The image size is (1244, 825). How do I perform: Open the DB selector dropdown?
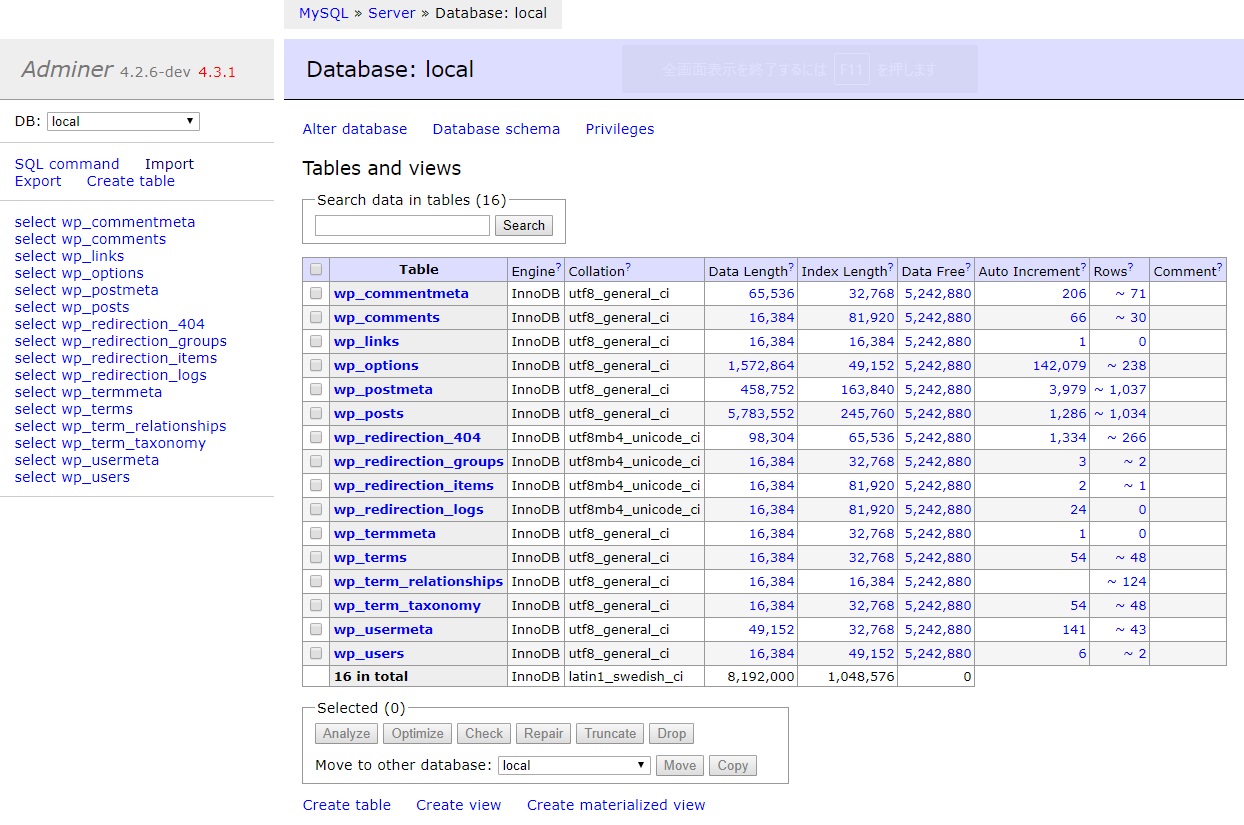(x=123, y=121)
